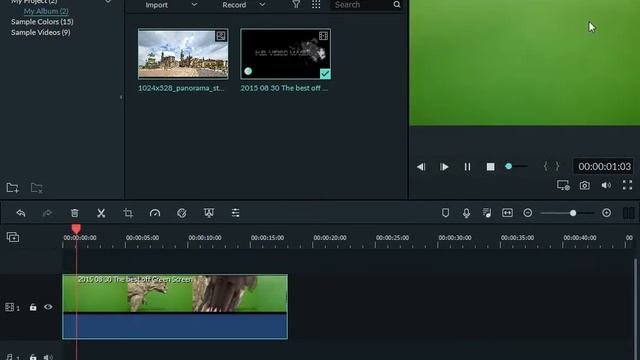Image resolution: width=640 pixels, height=360 pixels.
Task: Click the timeline zoom slider handle
Action: point(573,213)
